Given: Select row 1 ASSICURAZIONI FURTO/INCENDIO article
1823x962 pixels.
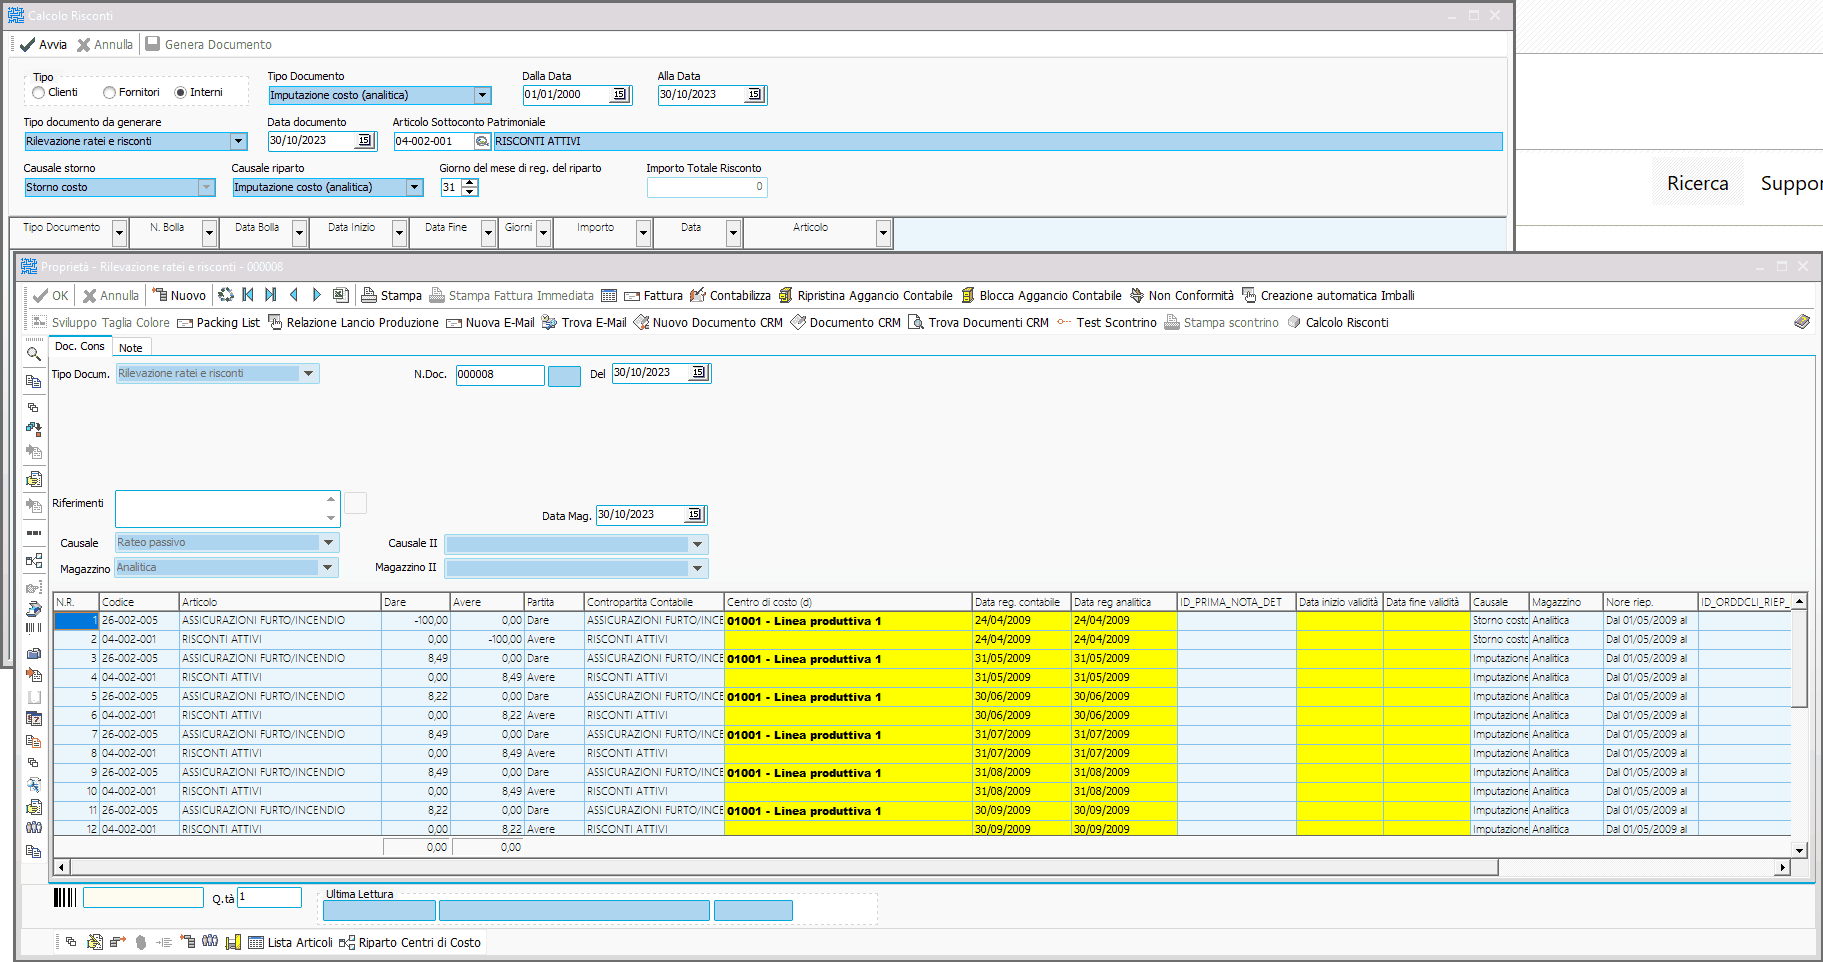Looking at the screenshot, I should pos(279,620).
